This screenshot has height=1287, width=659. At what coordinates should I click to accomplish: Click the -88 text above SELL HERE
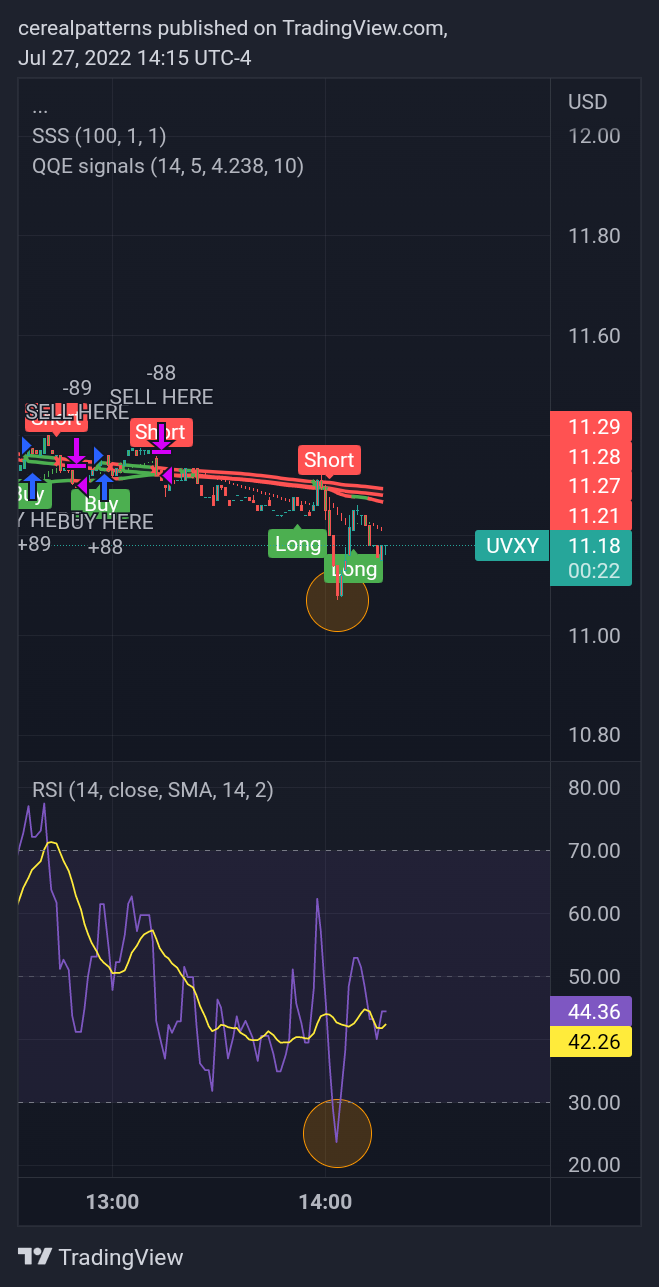161,373
